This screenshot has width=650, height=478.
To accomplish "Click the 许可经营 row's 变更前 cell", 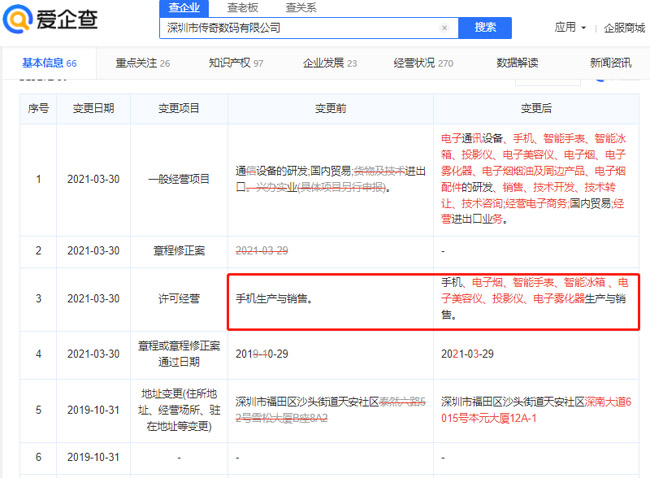I will (x=330, y=298).
